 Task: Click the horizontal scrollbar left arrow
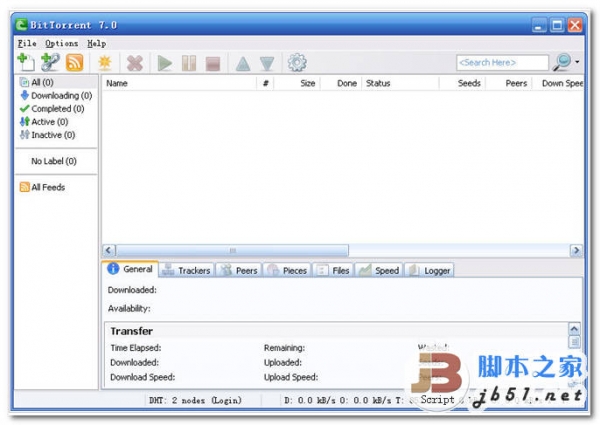tap(109, 250)
